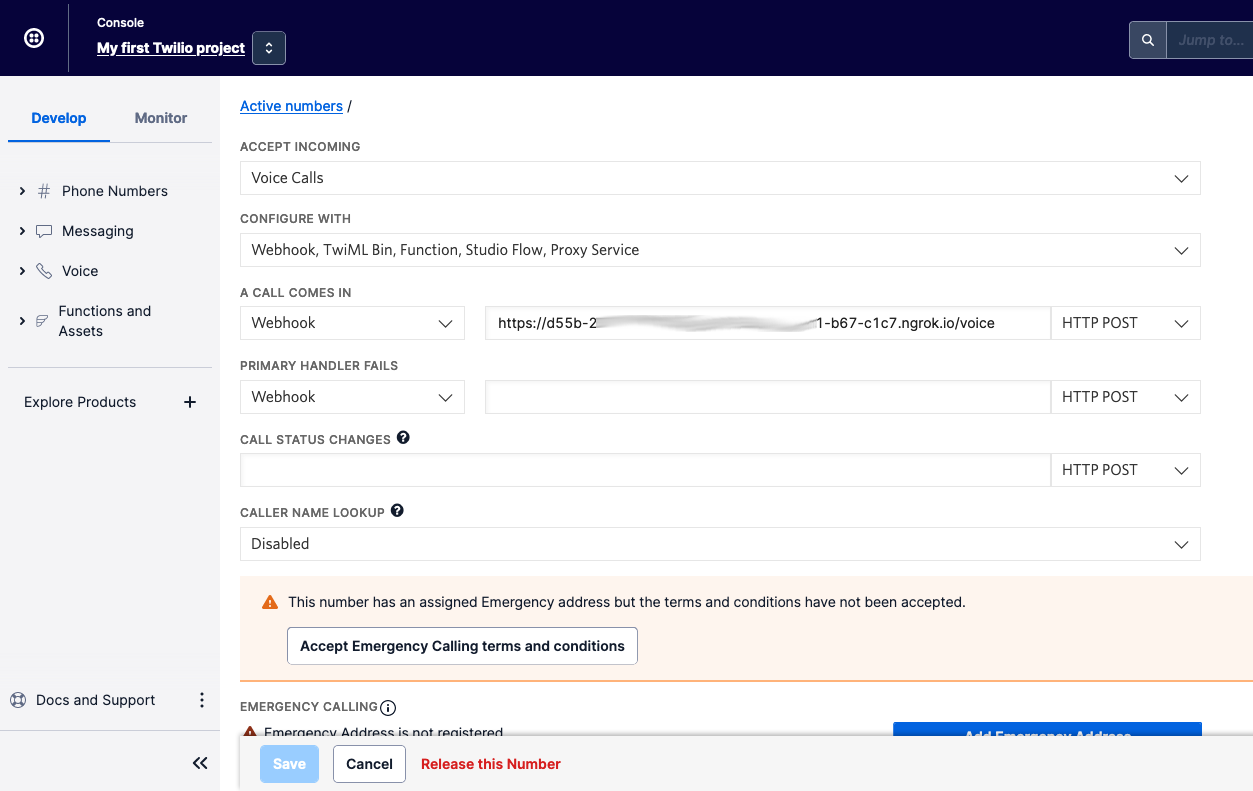The width and height of the screenshot is (1253, 791).
Task: Expand the Voice chevron
Action: coord(22,271)
